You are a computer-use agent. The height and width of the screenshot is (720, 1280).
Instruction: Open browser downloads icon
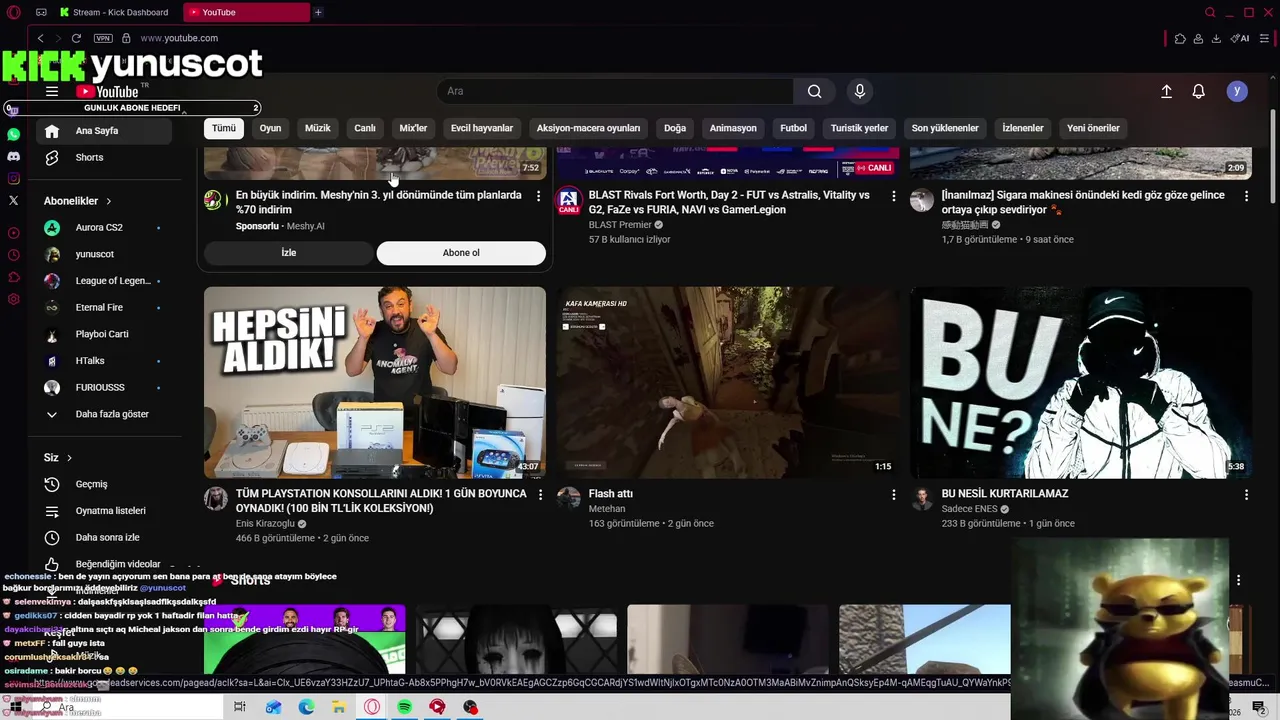click(1216, 38)
